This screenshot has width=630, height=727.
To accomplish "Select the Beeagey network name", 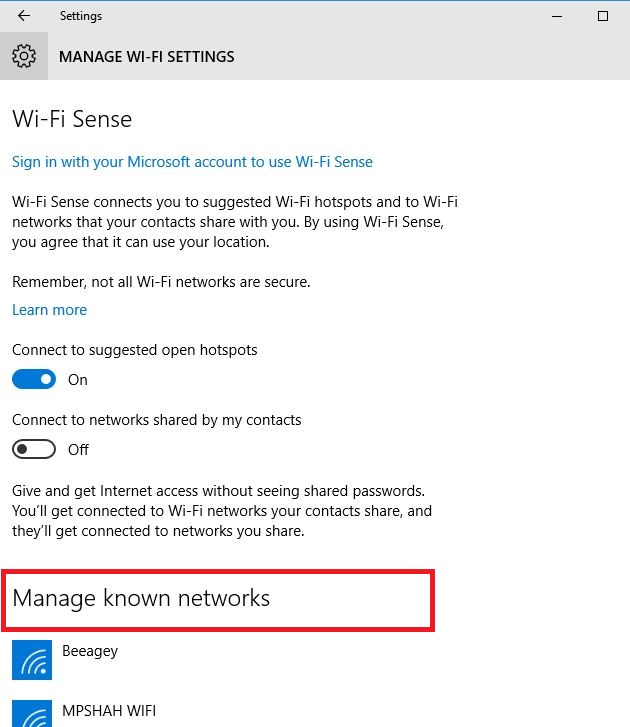I will pos(90,651).
